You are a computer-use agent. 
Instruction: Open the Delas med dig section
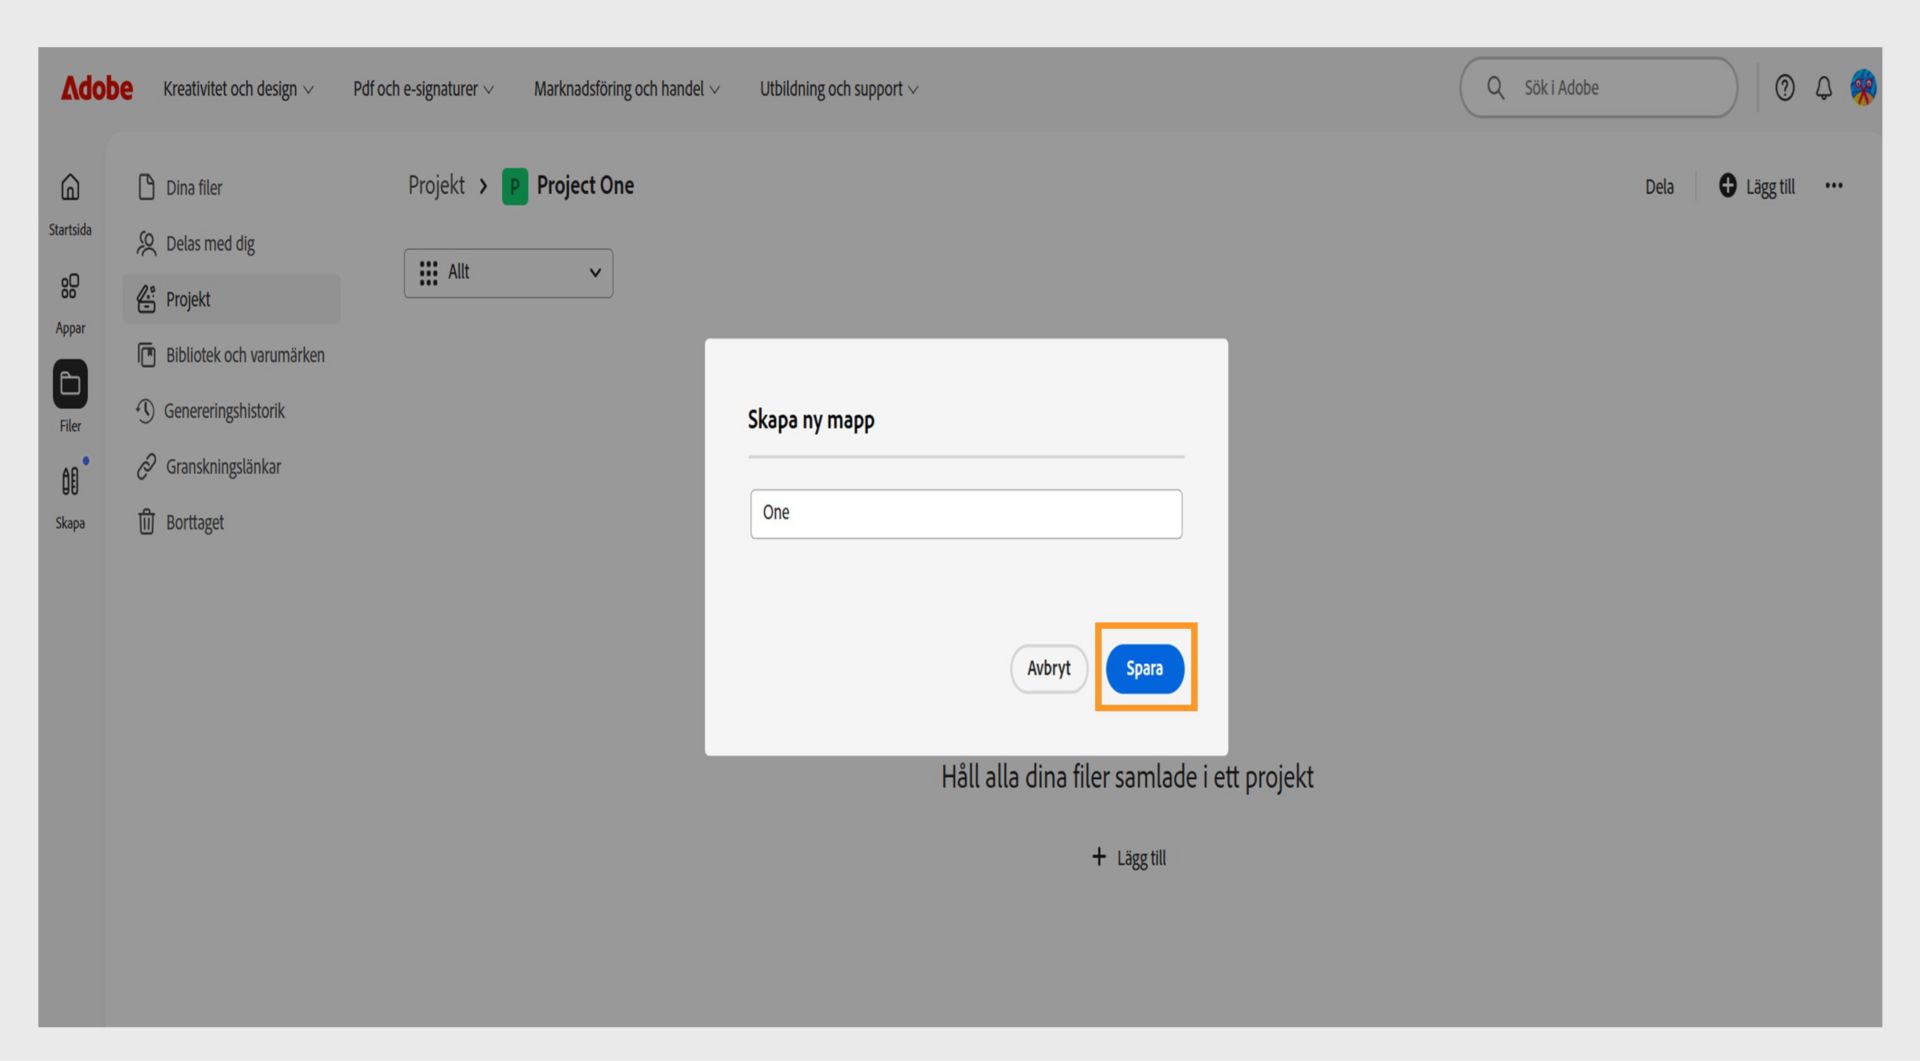click(210, 243)
